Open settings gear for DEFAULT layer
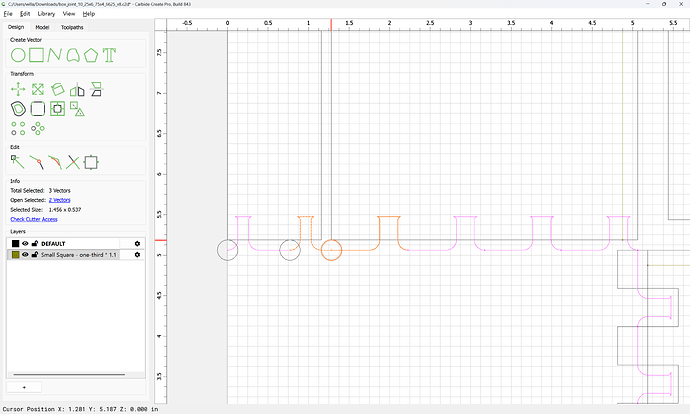Image resolution: width=690 pixels, height=414 pixels. click(x=137, y=243)
